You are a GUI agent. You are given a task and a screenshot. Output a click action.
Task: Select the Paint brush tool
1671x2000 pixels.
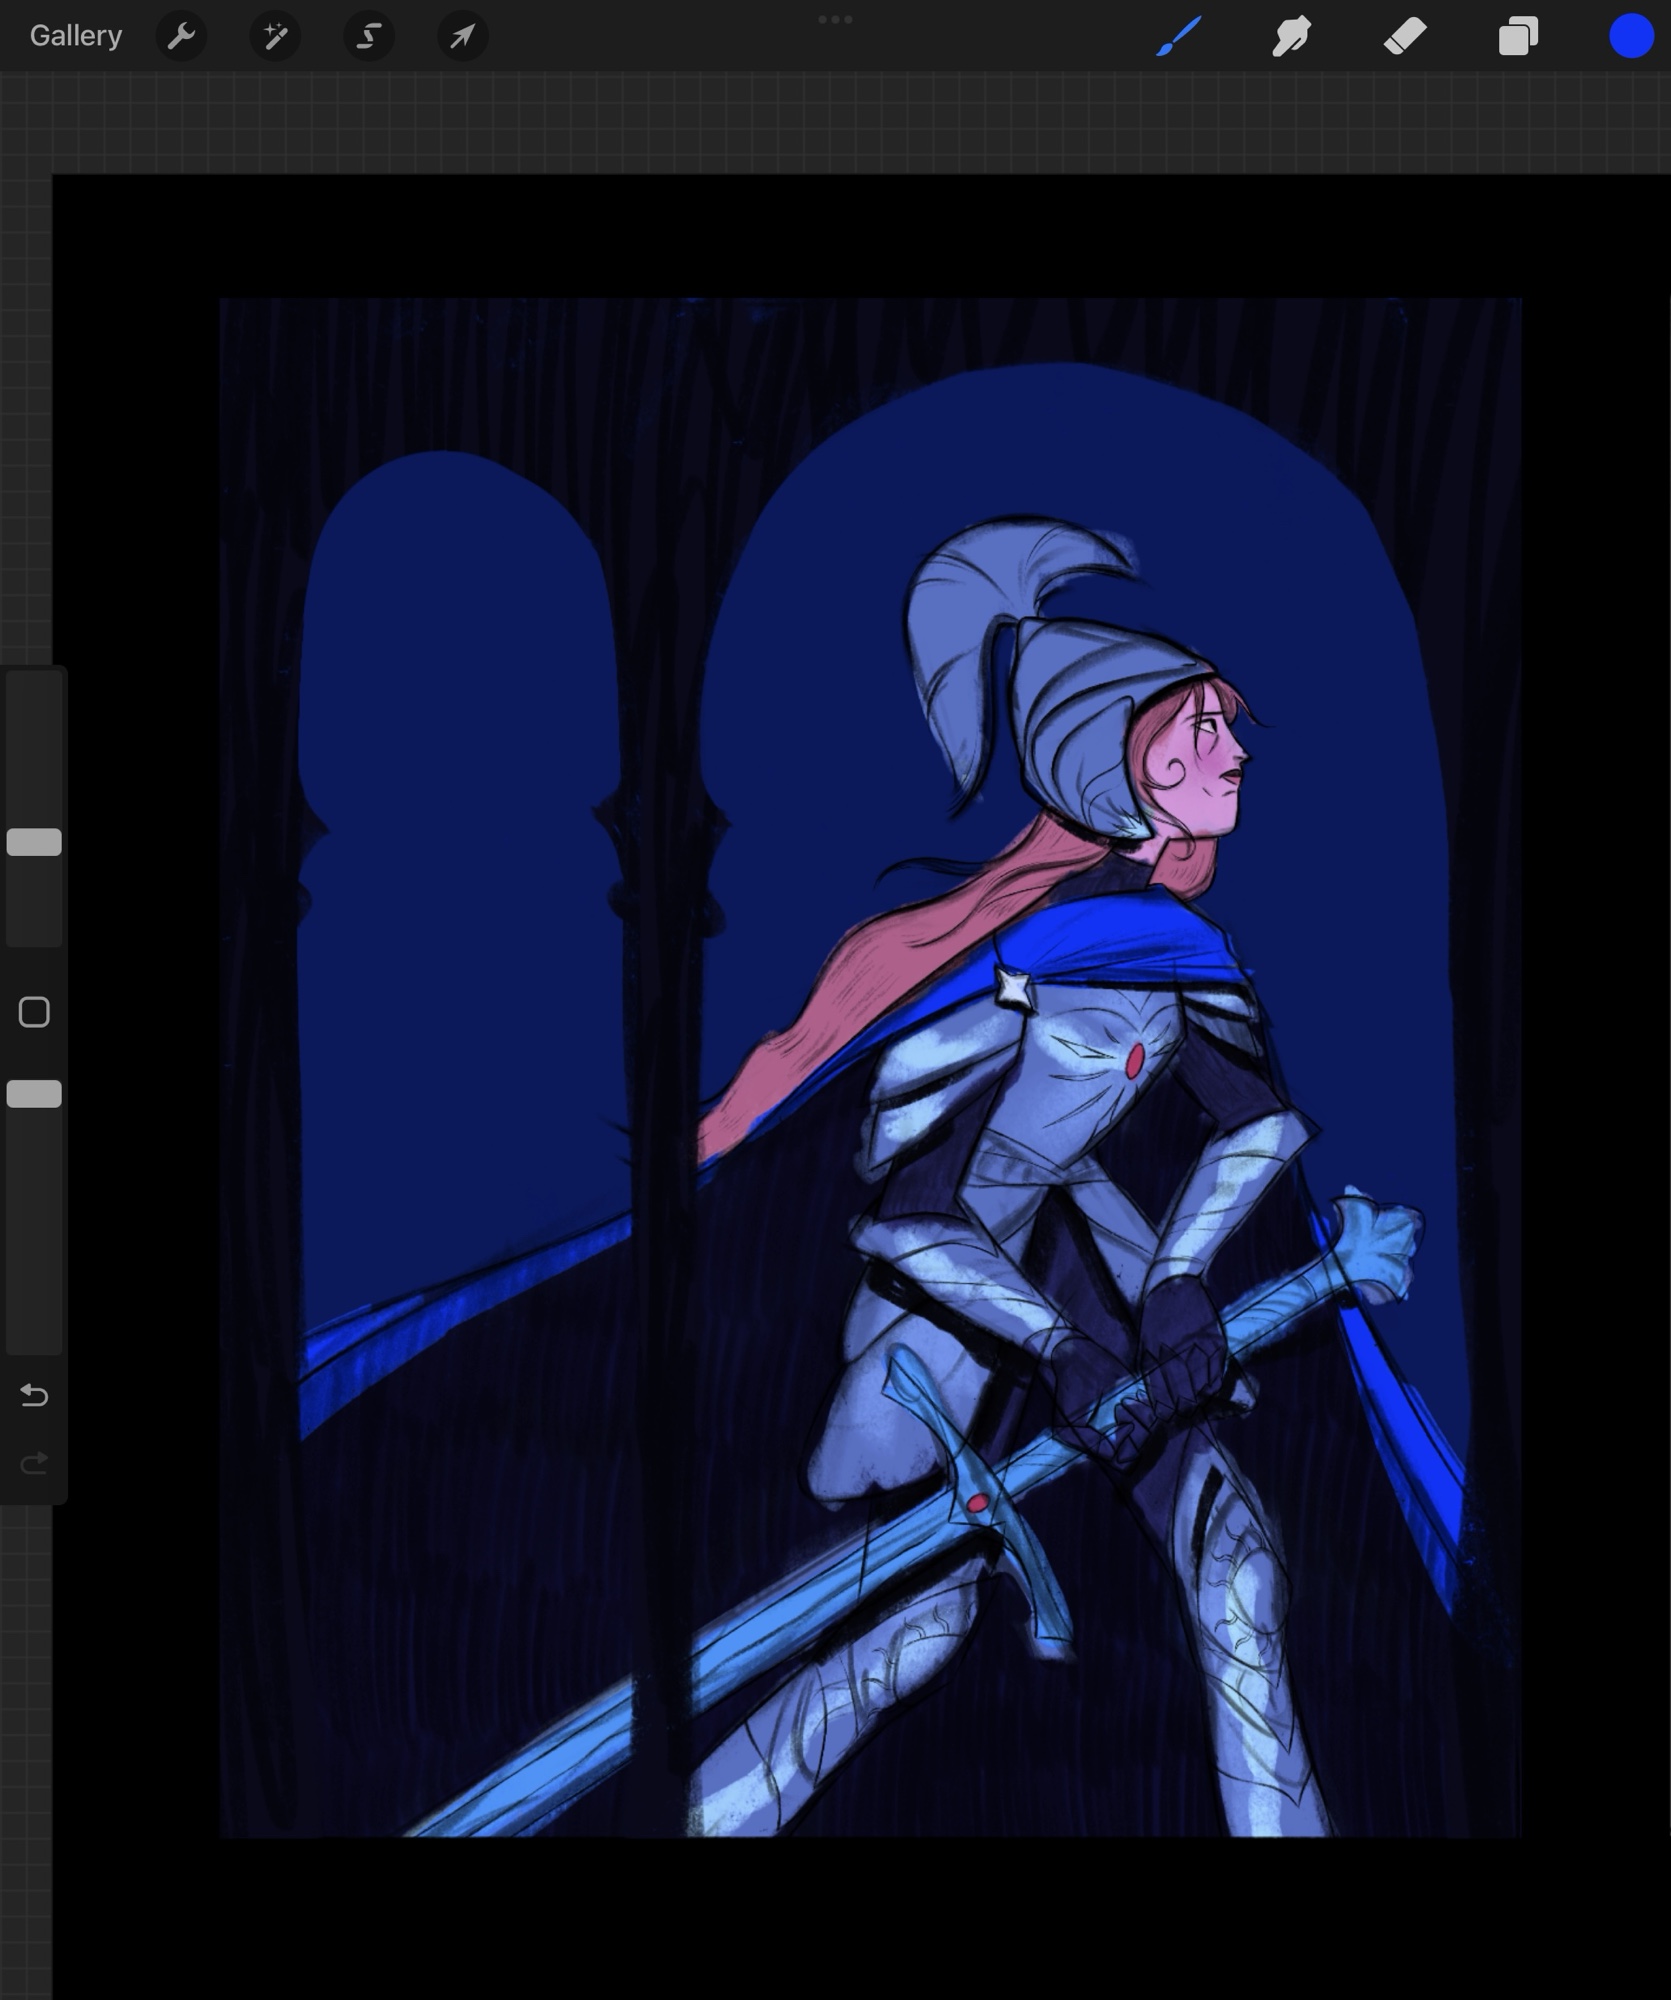[1178, 37]
